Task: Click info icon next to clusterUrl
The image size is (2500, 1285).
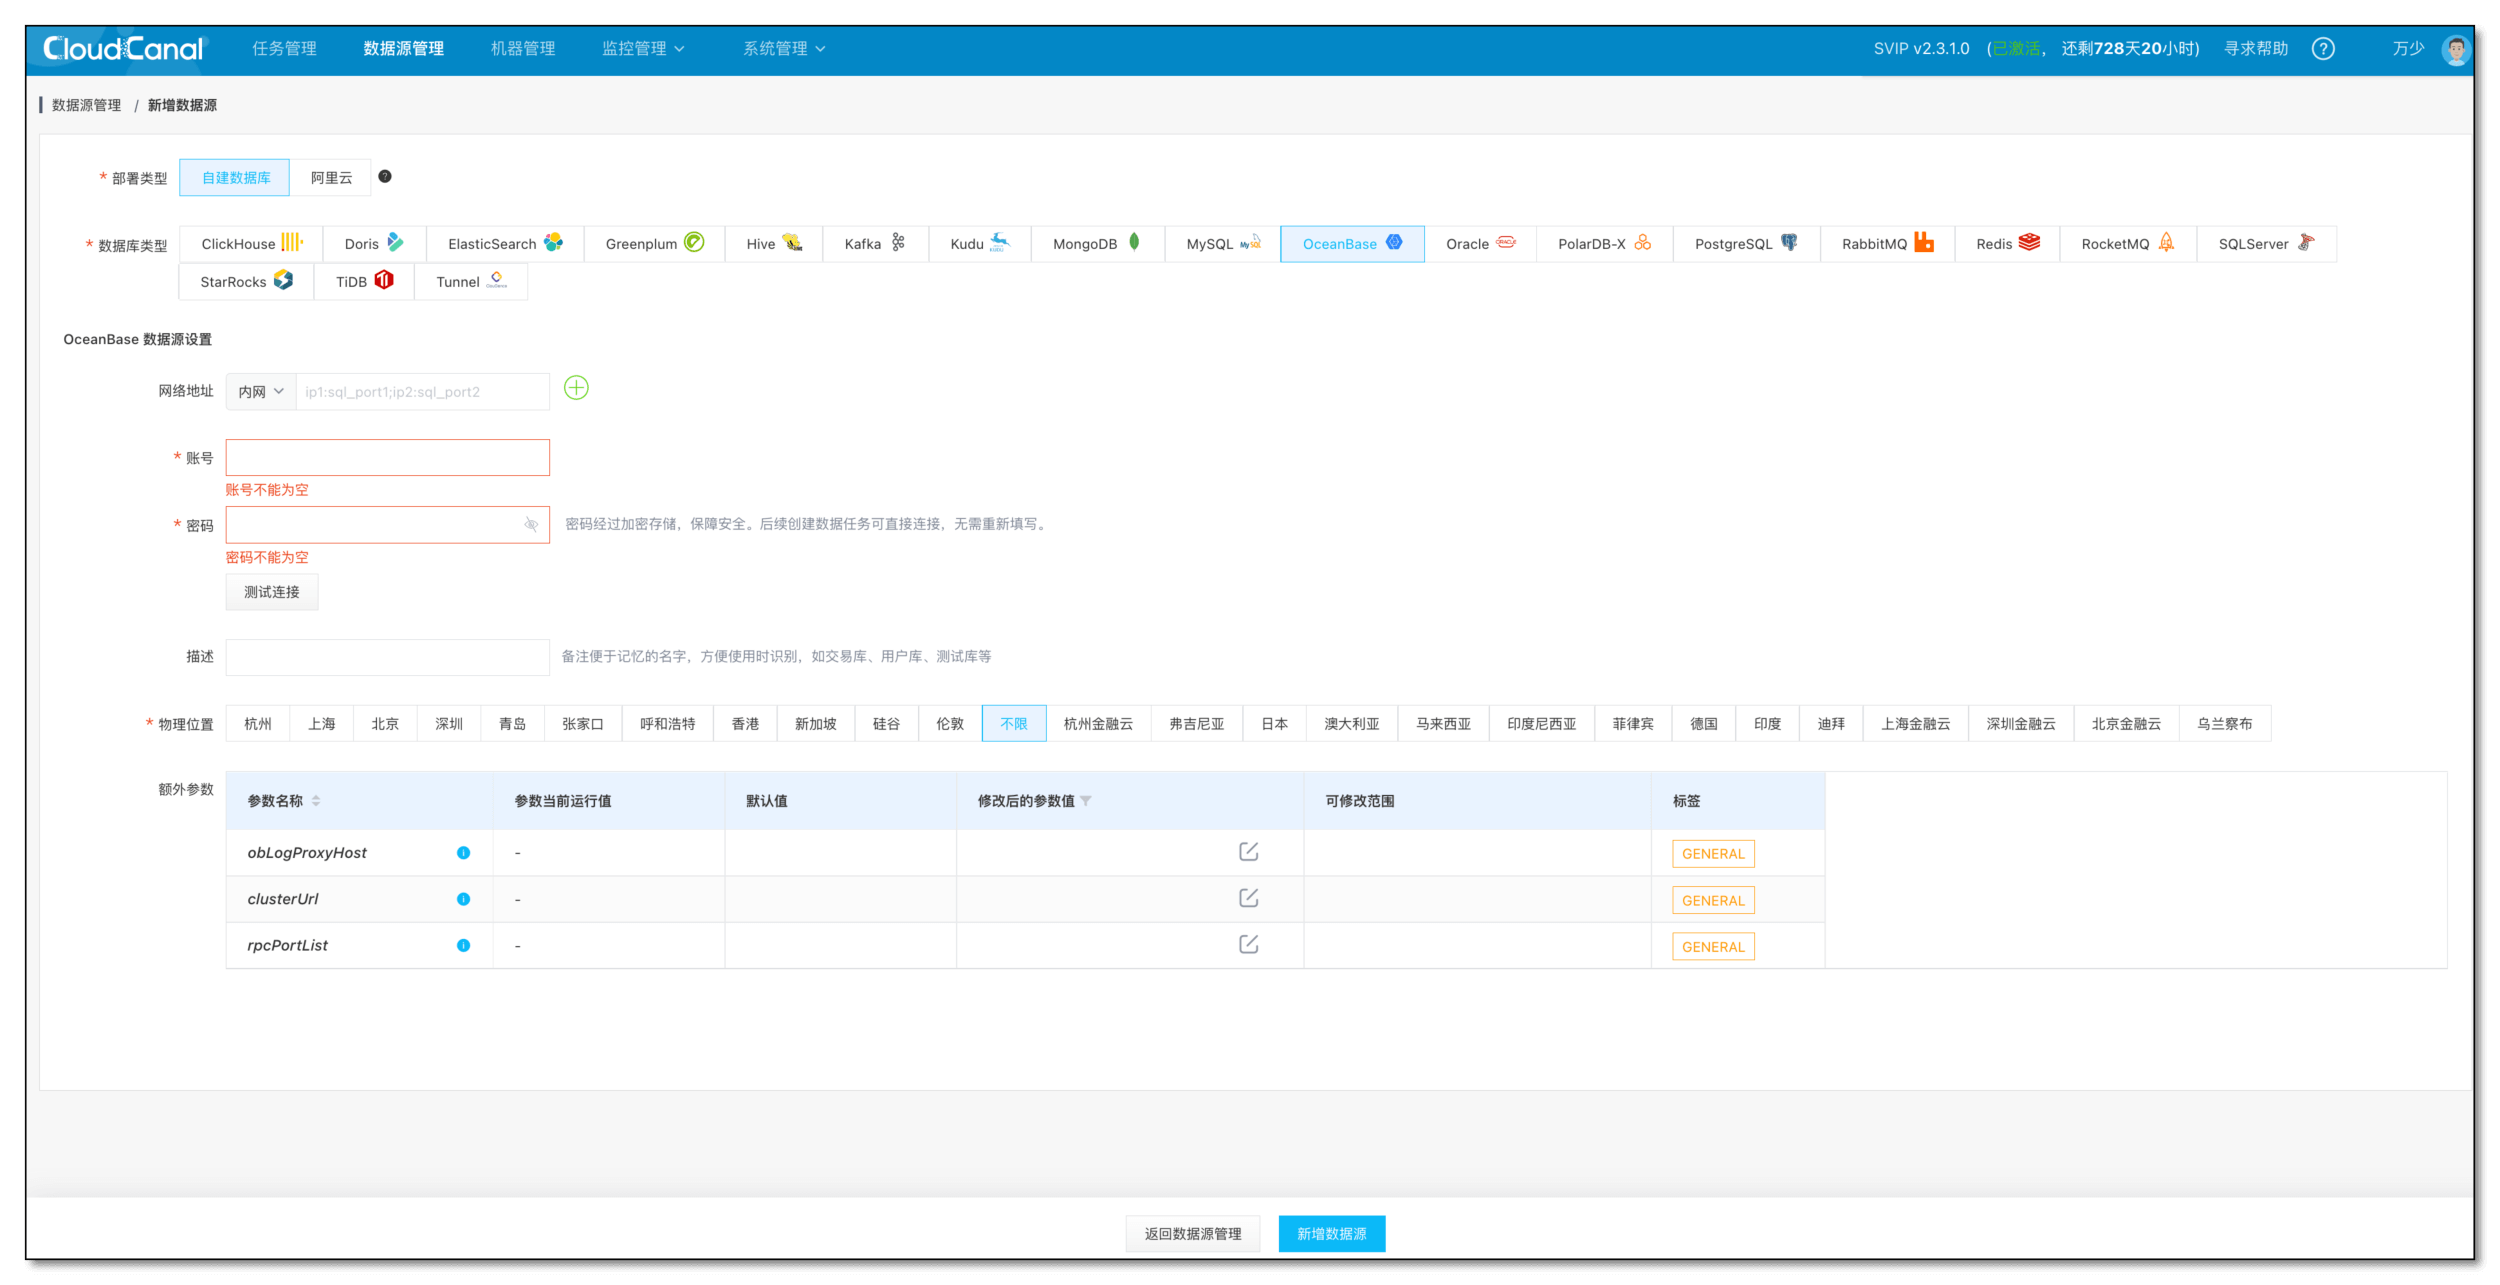Action: pos(463,899)
